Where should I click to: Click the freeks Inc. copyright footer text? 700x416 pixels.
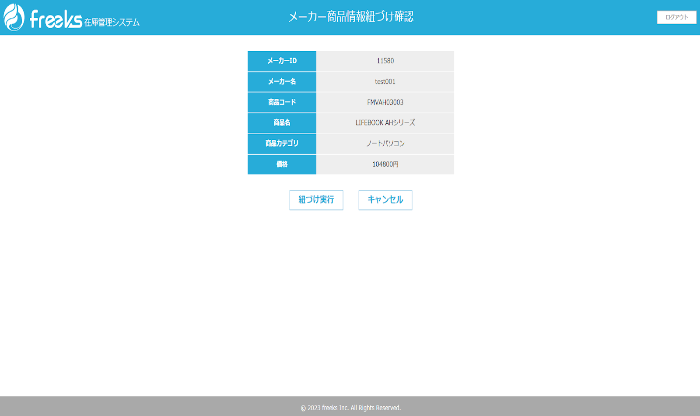350,408
